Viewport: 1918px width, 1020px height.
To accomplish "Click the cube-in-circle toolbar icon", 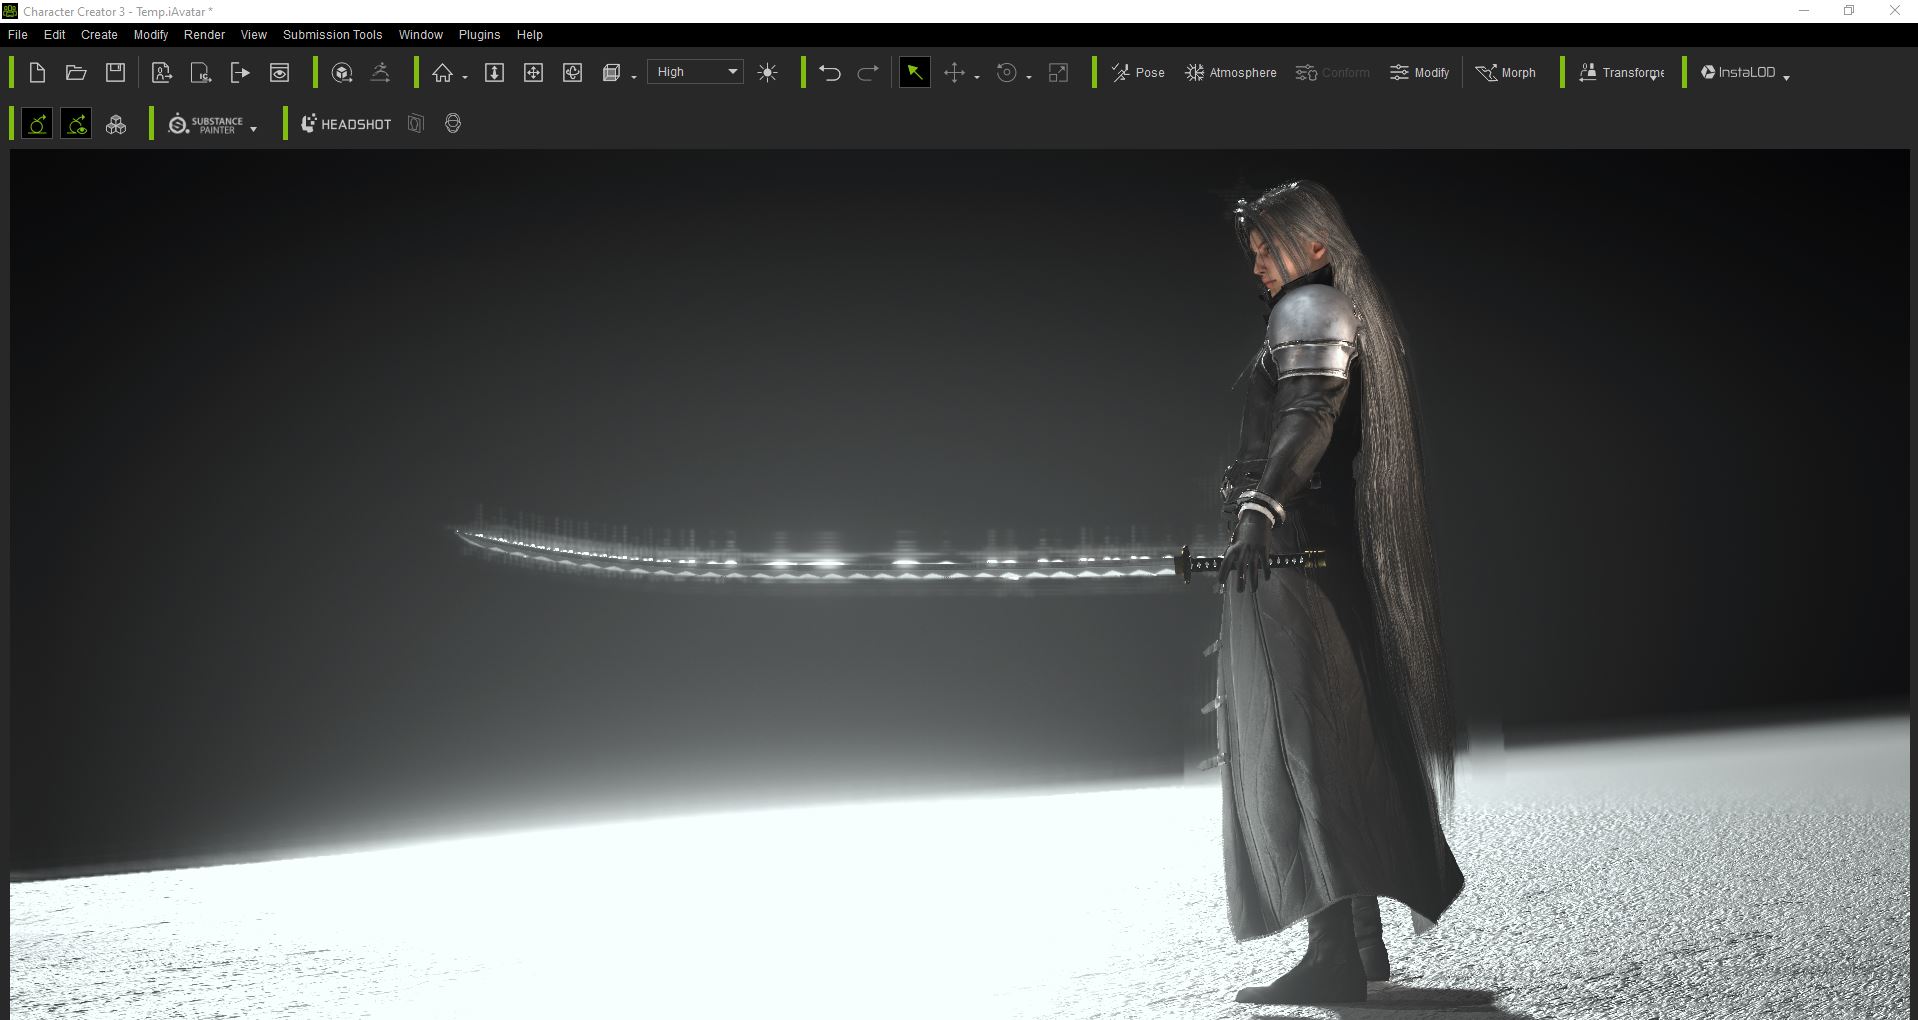I will click(342, 72).
